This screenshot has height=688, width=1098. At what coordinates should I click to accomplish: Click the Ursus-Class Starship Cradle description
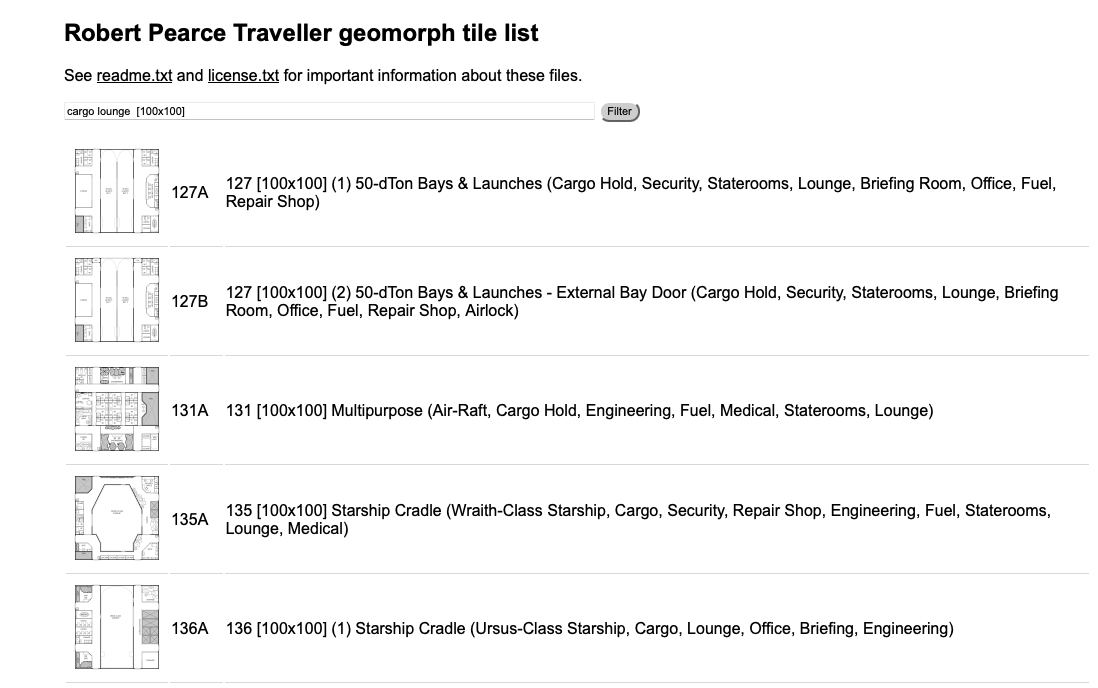click(590, 628)
